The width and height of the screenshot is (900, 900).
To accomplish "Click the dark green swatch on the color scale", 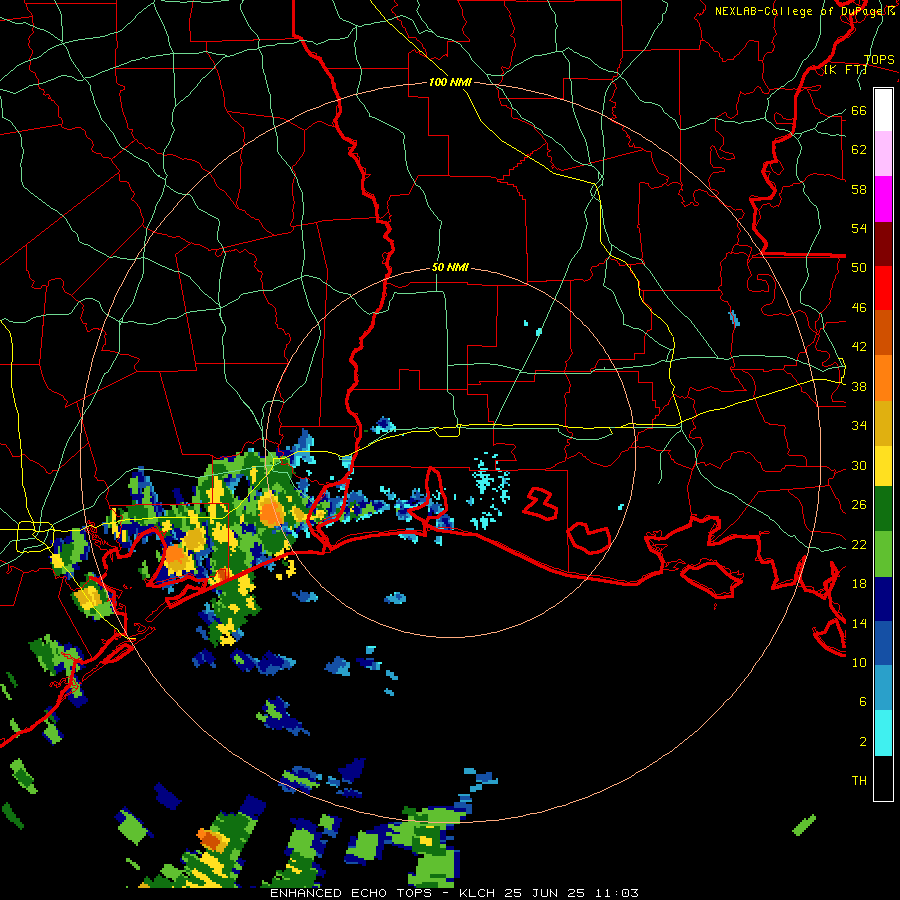I will pyautogui.click(x=883, y=509).
